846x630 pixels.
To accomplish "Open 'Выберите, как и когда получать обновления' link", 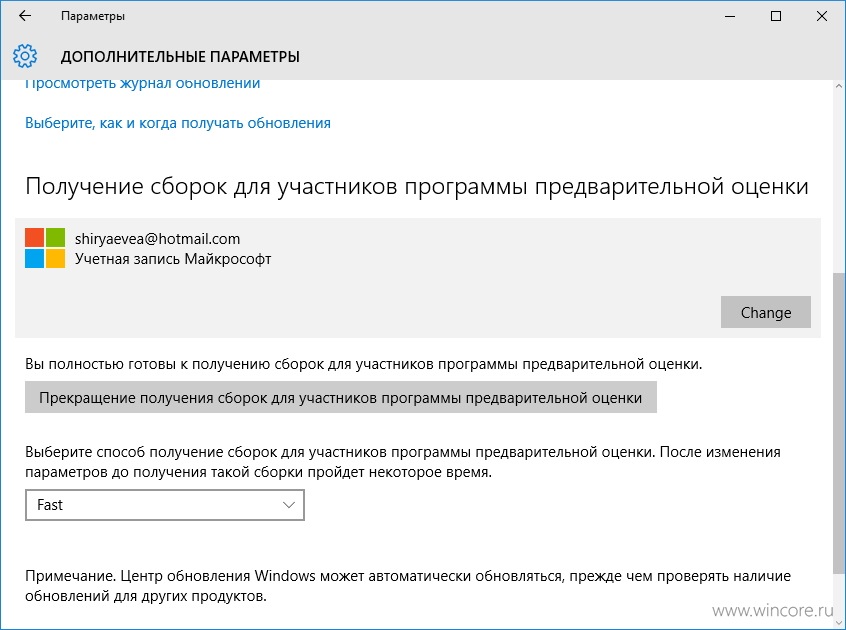I will coord(178,123).
